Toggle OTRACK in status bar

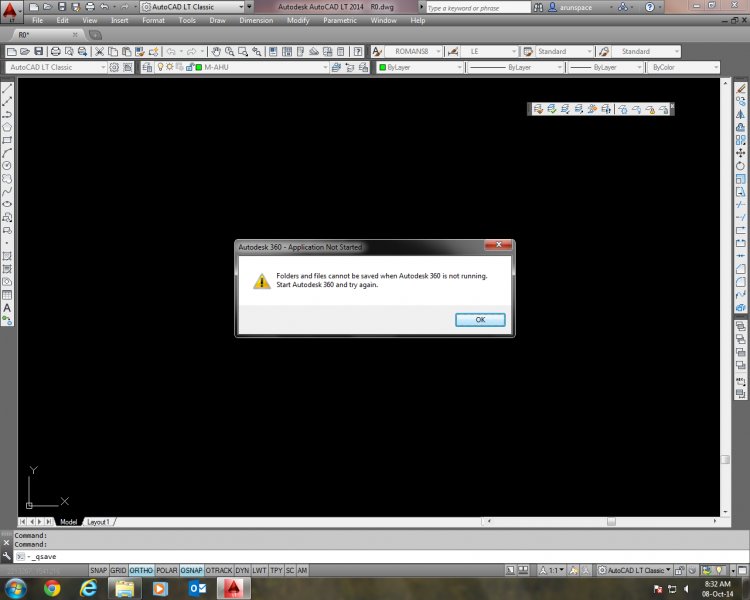pyautogui.click(x=219, y=570)
